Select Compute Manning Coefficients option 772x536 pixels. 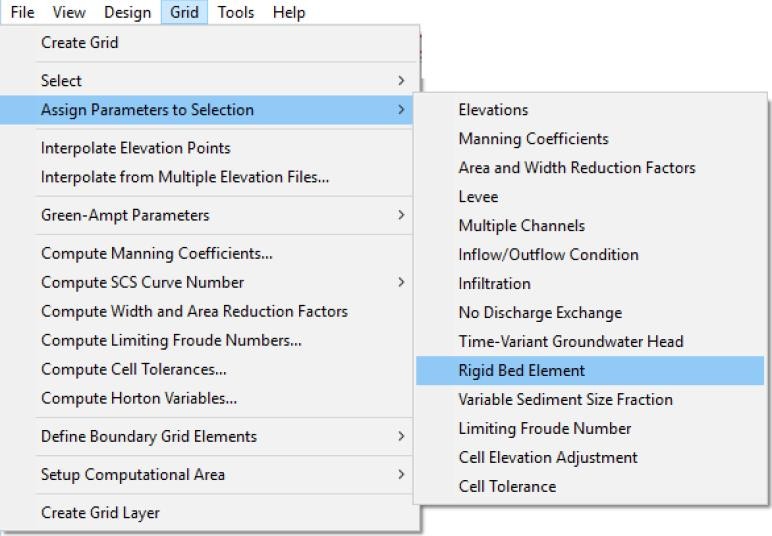point(156,254)
